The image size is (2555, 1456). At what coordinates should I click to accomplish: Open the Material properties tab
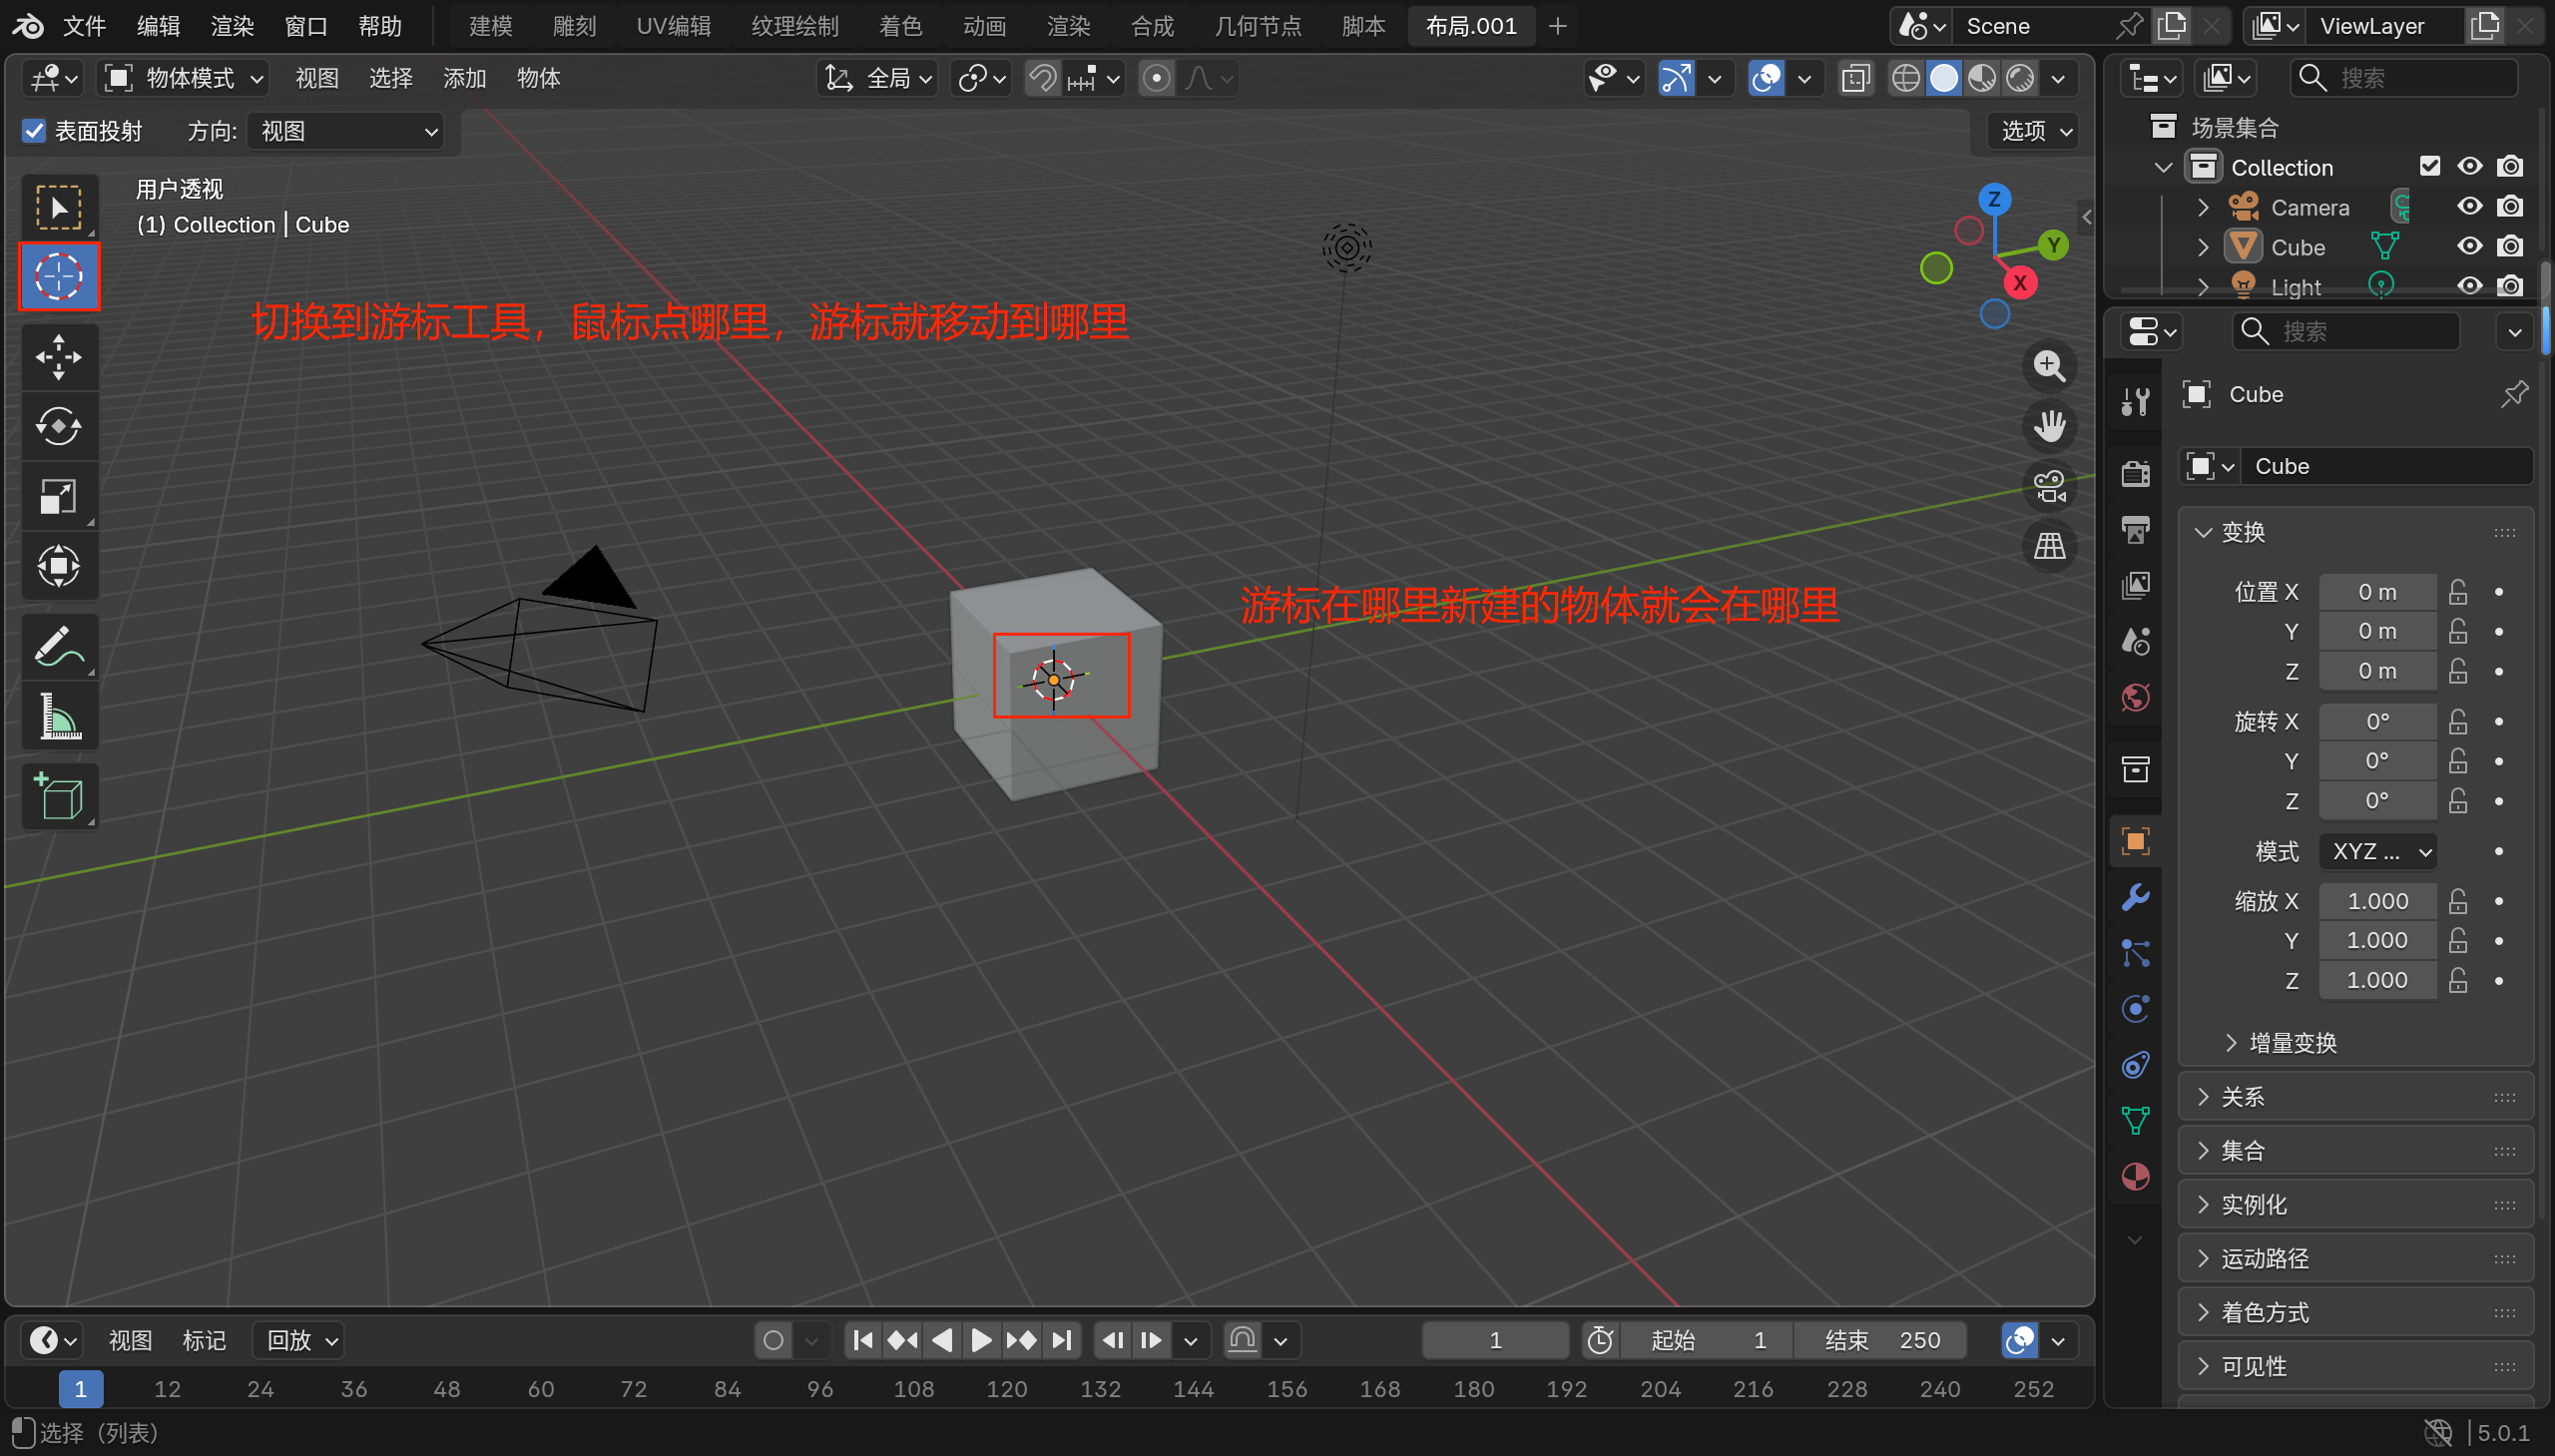click(x=2135, y=1177)
